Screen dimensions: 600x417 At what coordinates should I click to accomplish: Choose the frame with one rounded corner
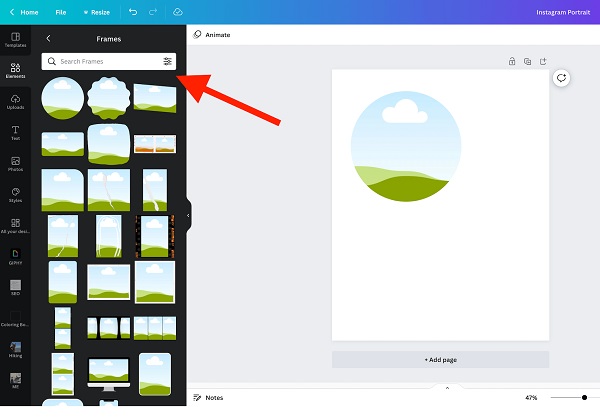click(63, 190)
